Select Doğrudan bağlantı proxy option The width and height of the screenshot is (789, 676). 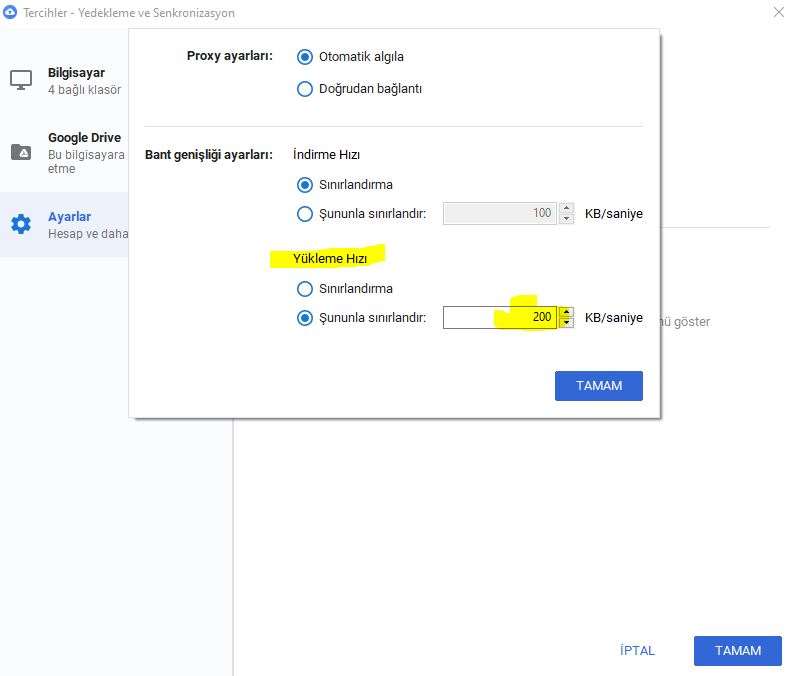point(305,89)
